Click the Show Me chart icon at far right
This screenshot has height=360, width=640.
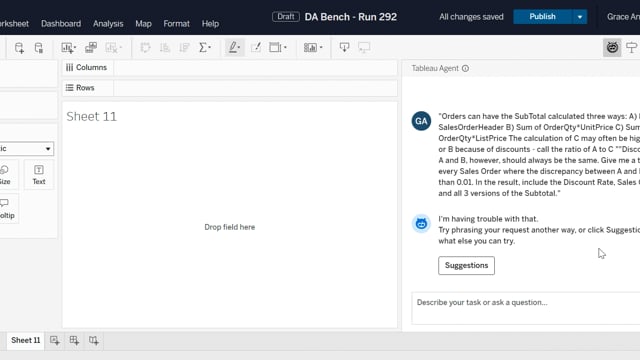coord(632,48)
